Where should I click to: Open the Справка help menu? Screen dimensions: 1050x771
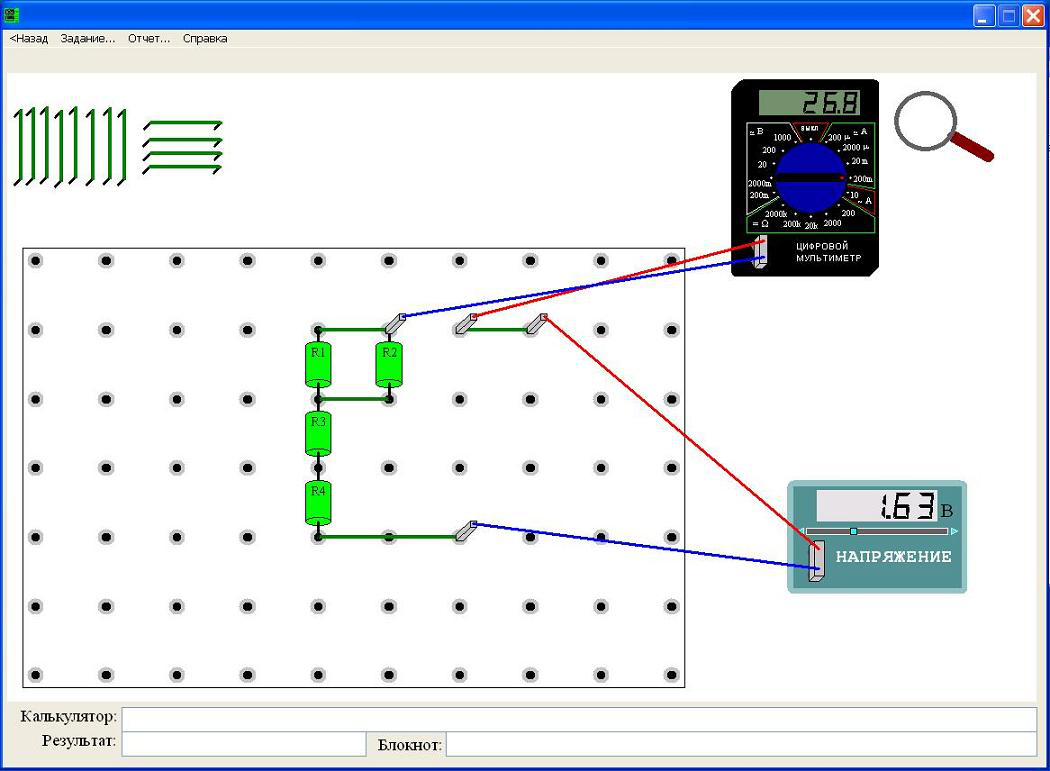205,39
